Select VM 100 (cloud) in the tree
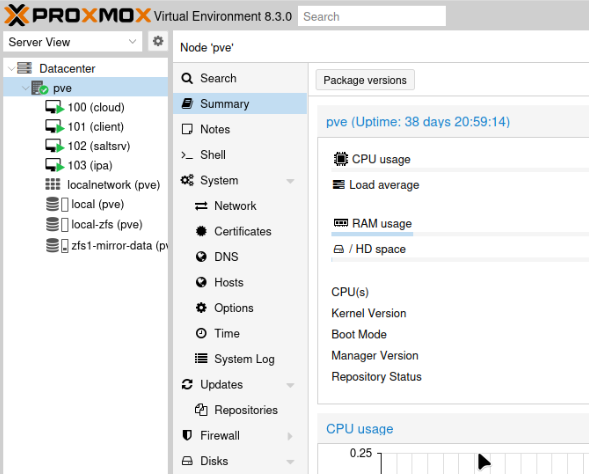The height and width of the screenshot is (474, 589). point(86,107)
